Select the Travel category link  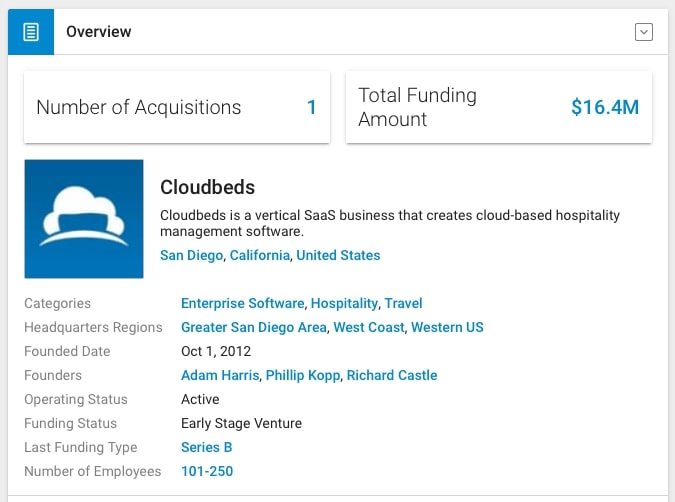[x=403, y=303]
